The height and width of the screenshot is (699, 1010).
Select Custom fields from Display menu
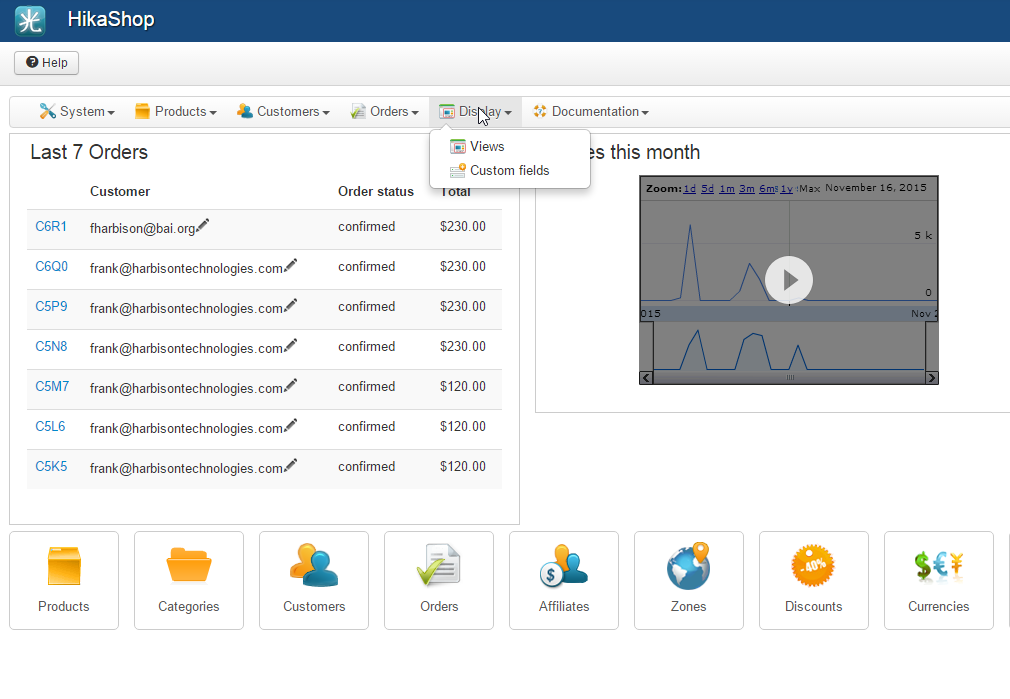[x=509, y=171]
